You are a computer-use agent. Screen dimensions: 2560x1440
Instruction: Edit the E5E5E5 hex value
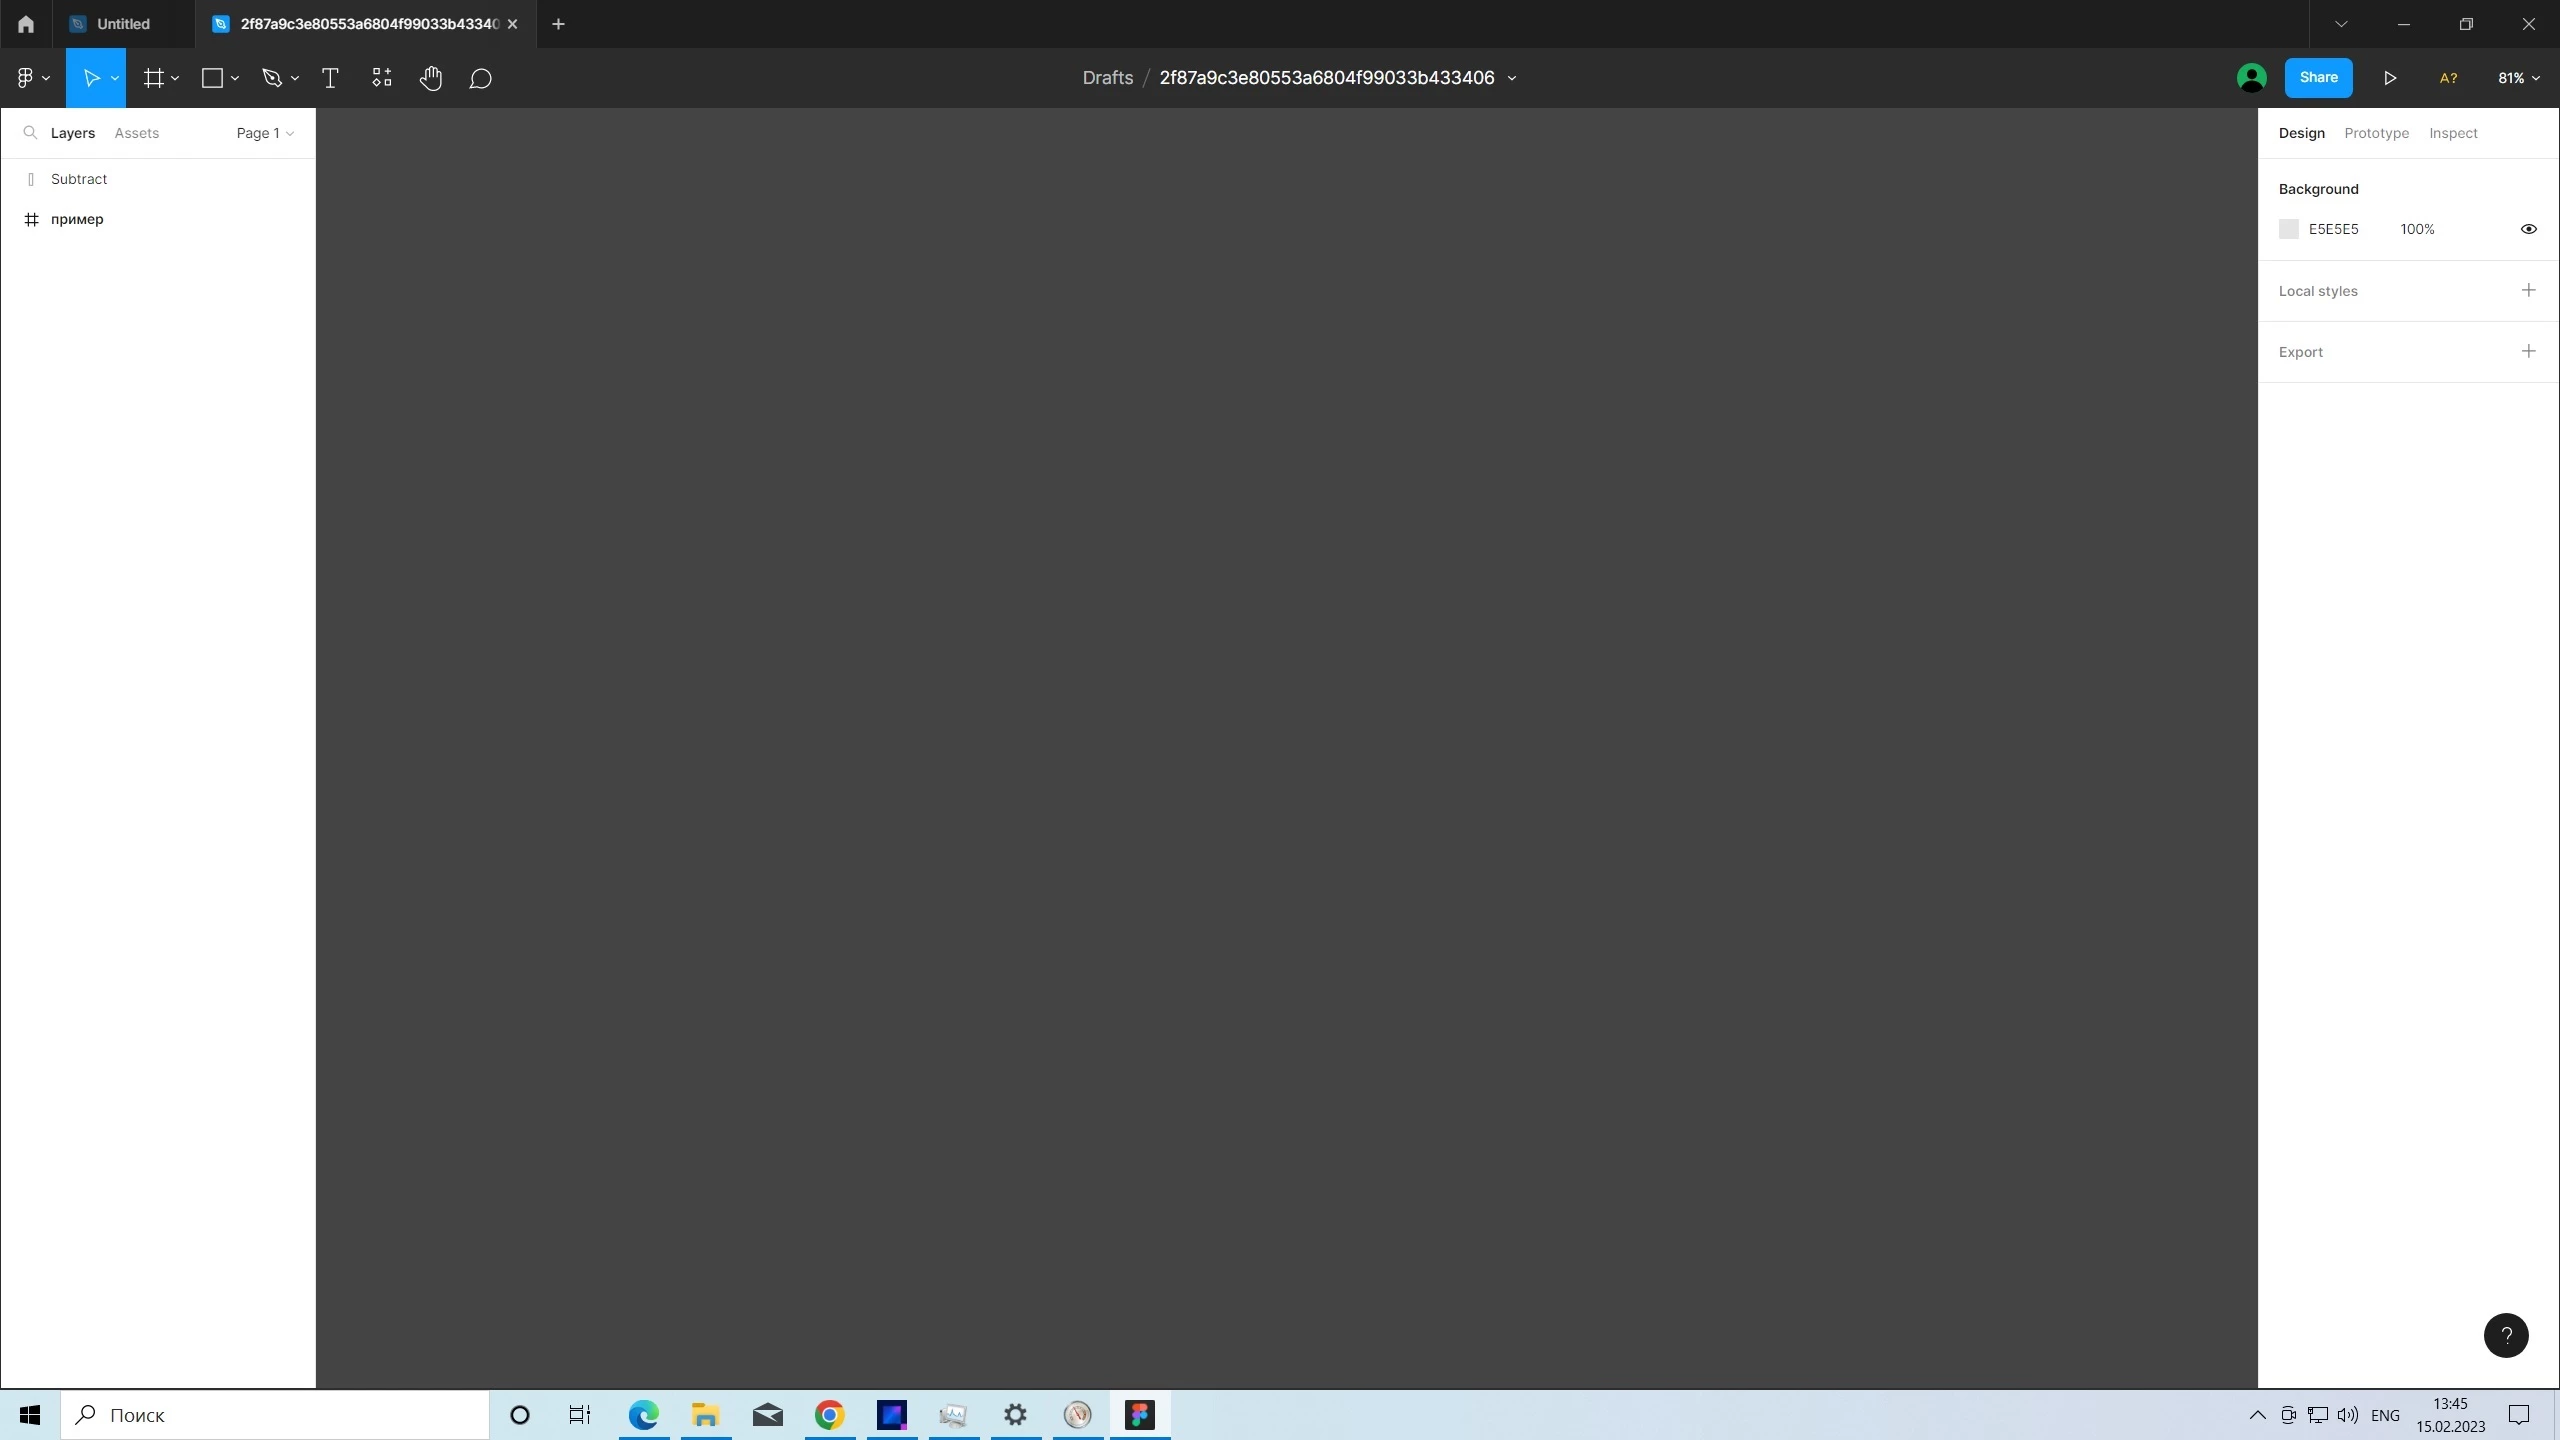[2333, 229]
